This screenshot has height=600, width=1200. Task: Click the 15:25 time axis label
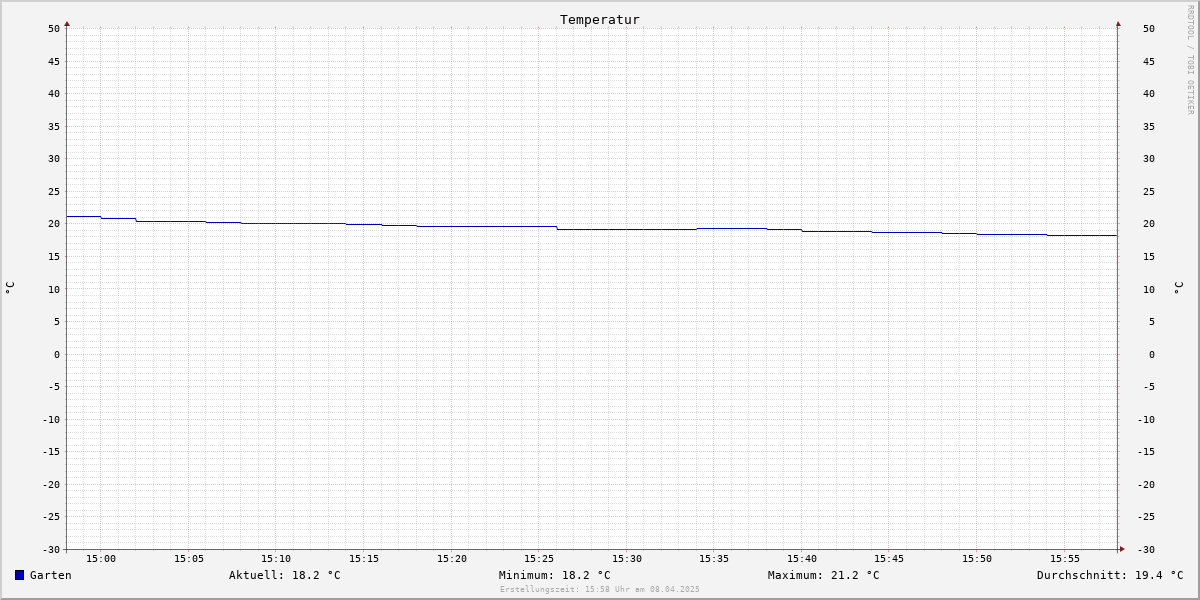tap(539, 559)
